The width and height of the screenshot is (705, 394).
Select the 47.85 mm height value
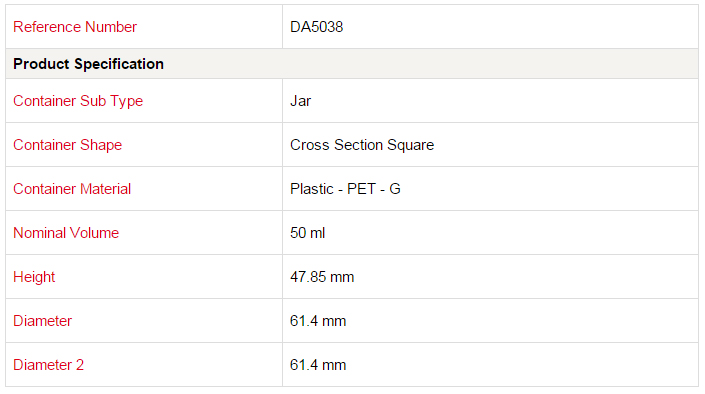(322, 277)
